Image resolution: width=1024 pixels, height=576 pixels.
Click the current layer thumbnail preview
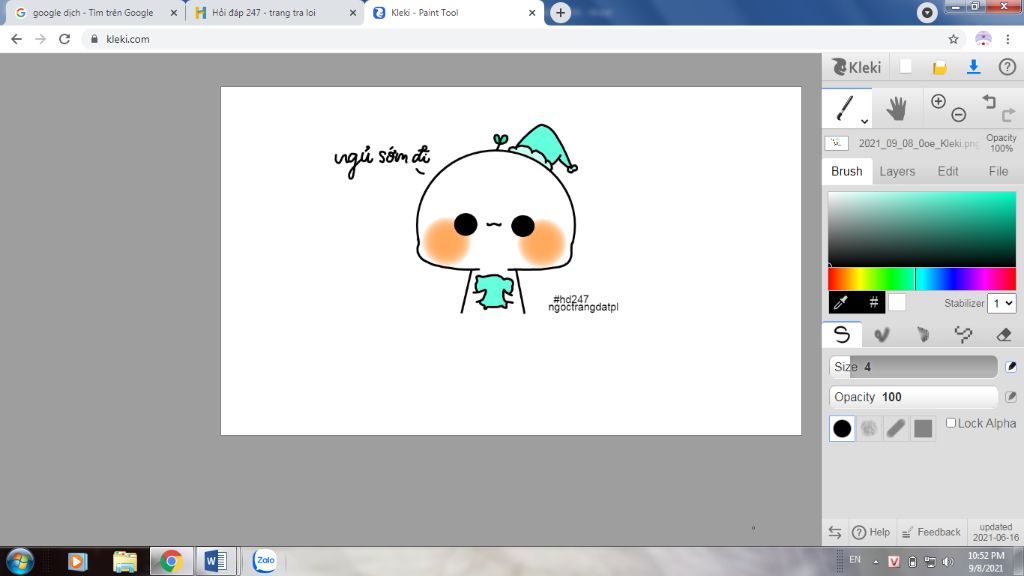pyautogui.click(x=837, y=143)
